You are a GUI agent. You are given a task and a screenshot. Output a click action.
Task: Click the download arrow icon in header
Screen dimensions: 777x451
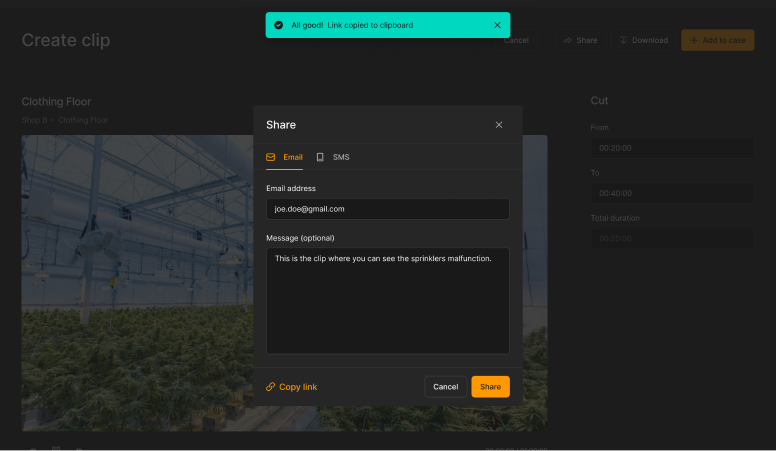tap(623, 40)
